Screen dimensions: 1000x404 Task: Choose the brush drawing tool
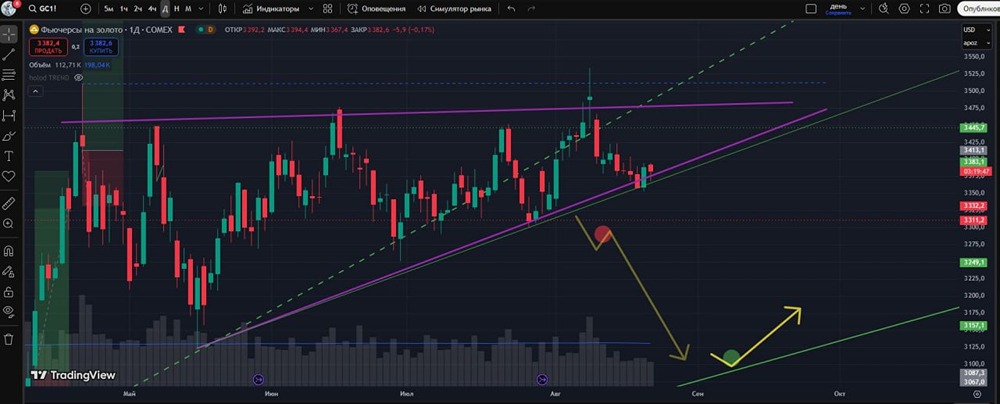click(x=9, y=136)
